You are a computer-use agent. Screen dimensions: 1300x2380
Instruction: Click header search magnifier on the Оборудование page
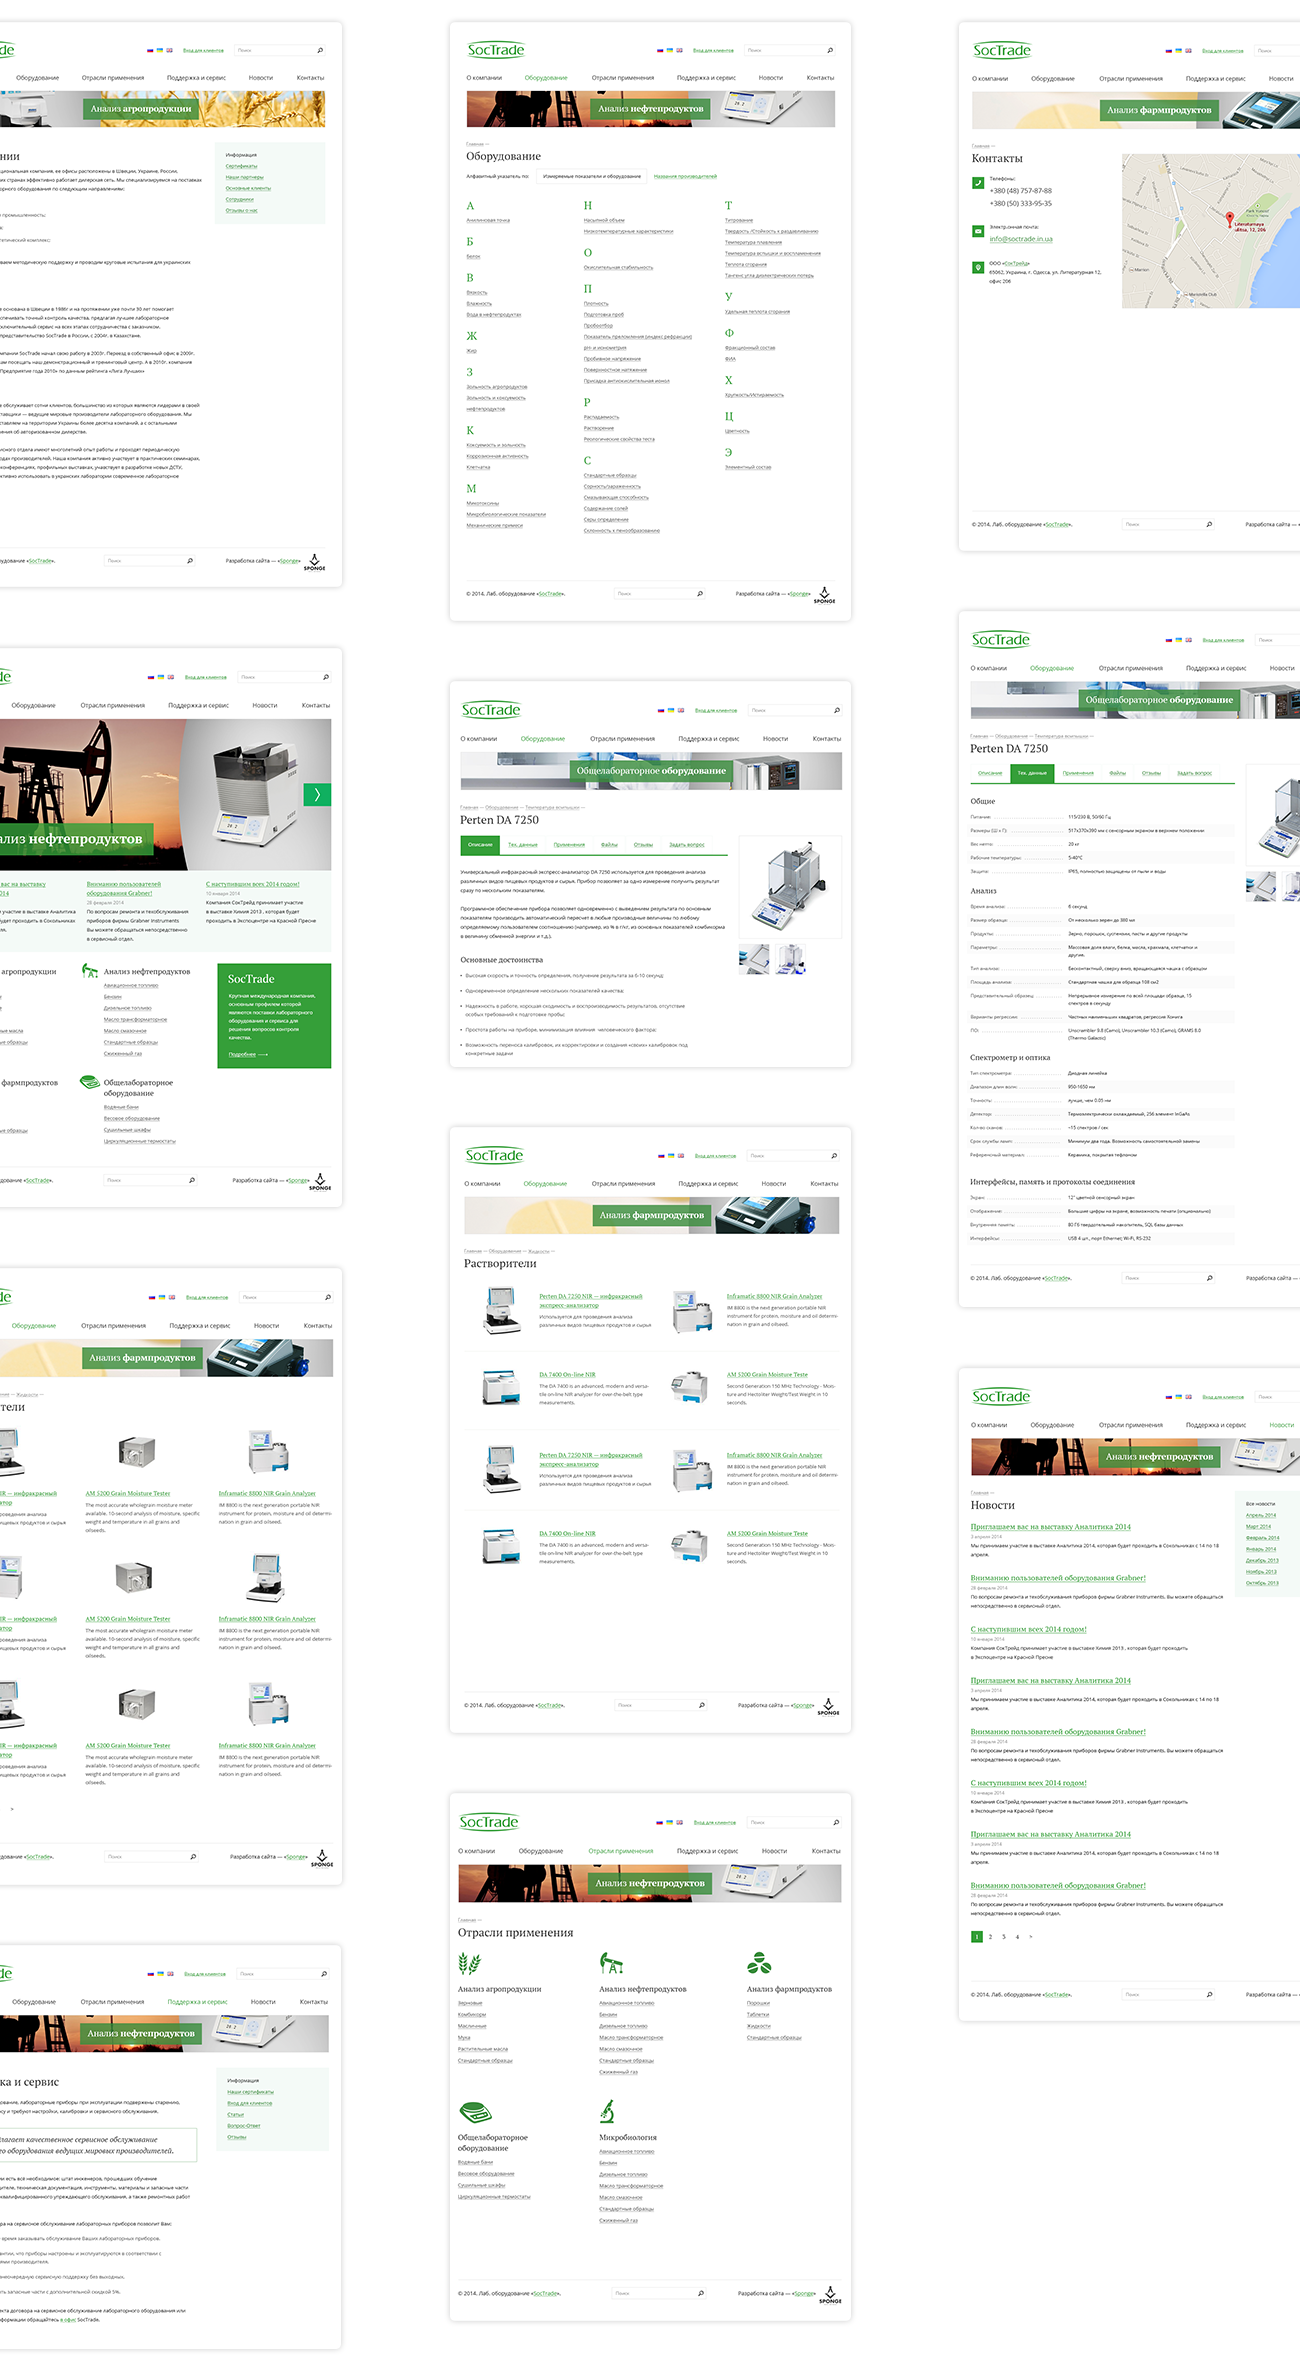(x=830, y=50)
